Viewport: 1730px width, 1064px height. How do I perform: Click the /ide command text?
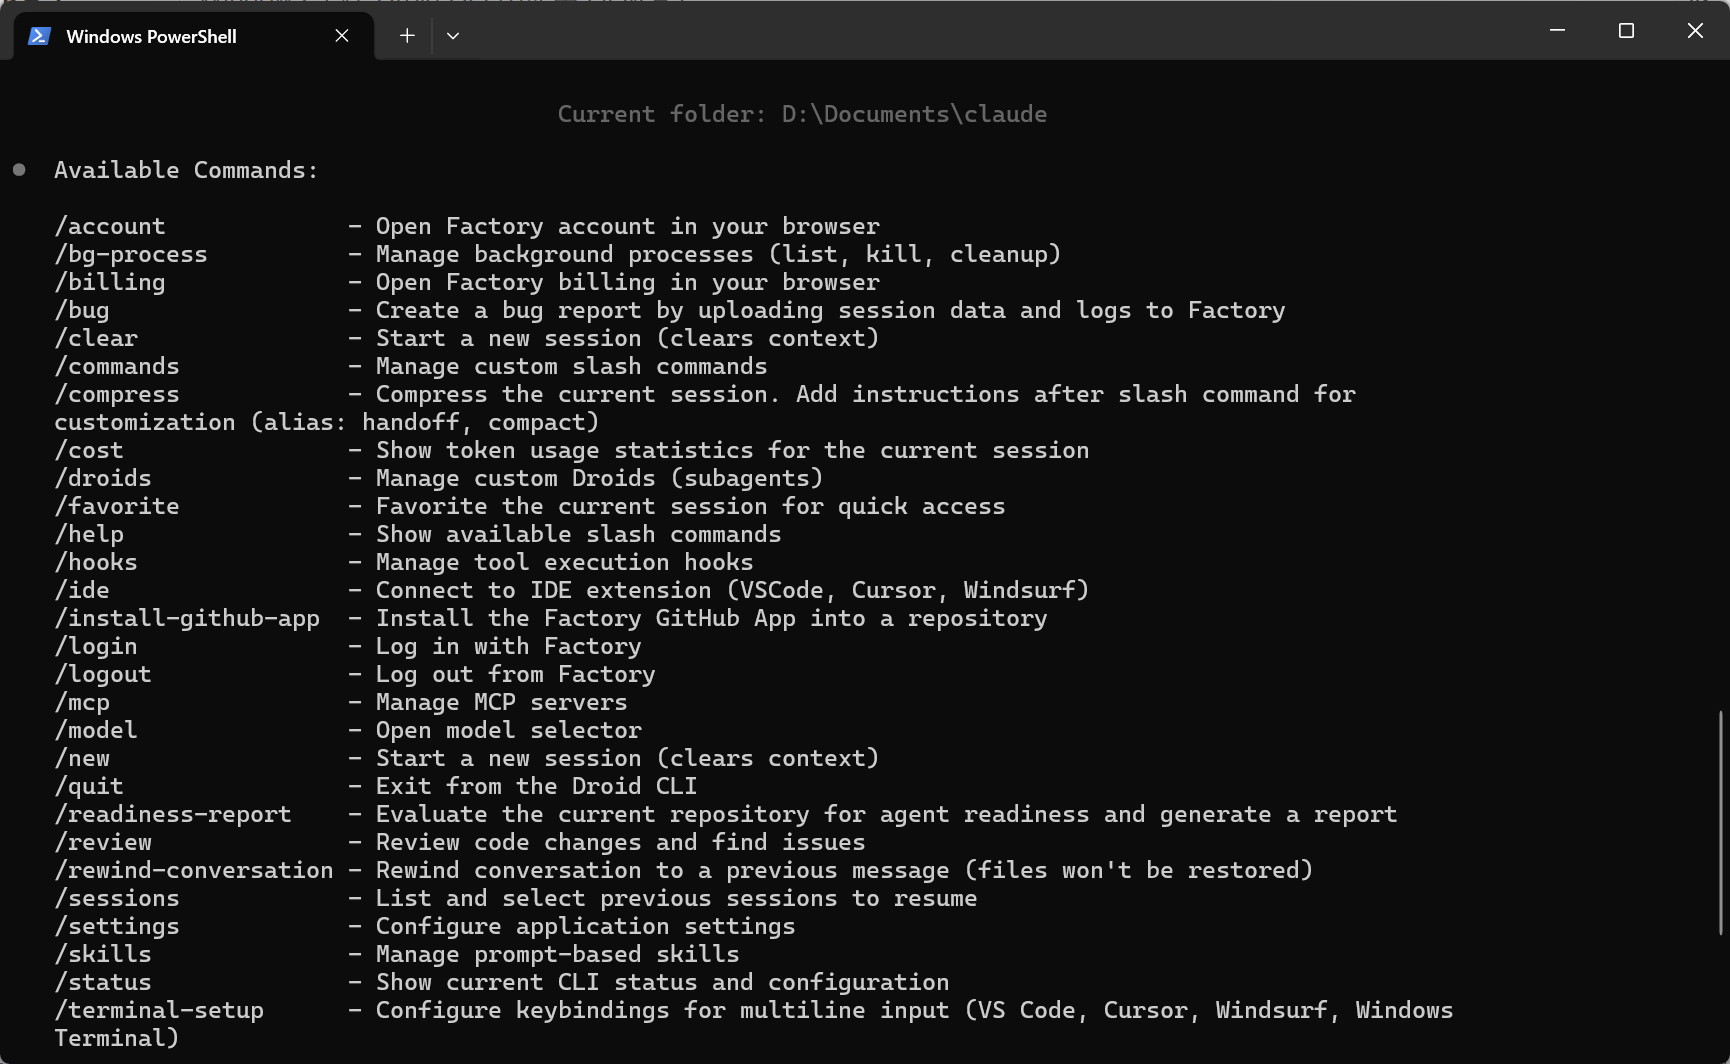82,590
